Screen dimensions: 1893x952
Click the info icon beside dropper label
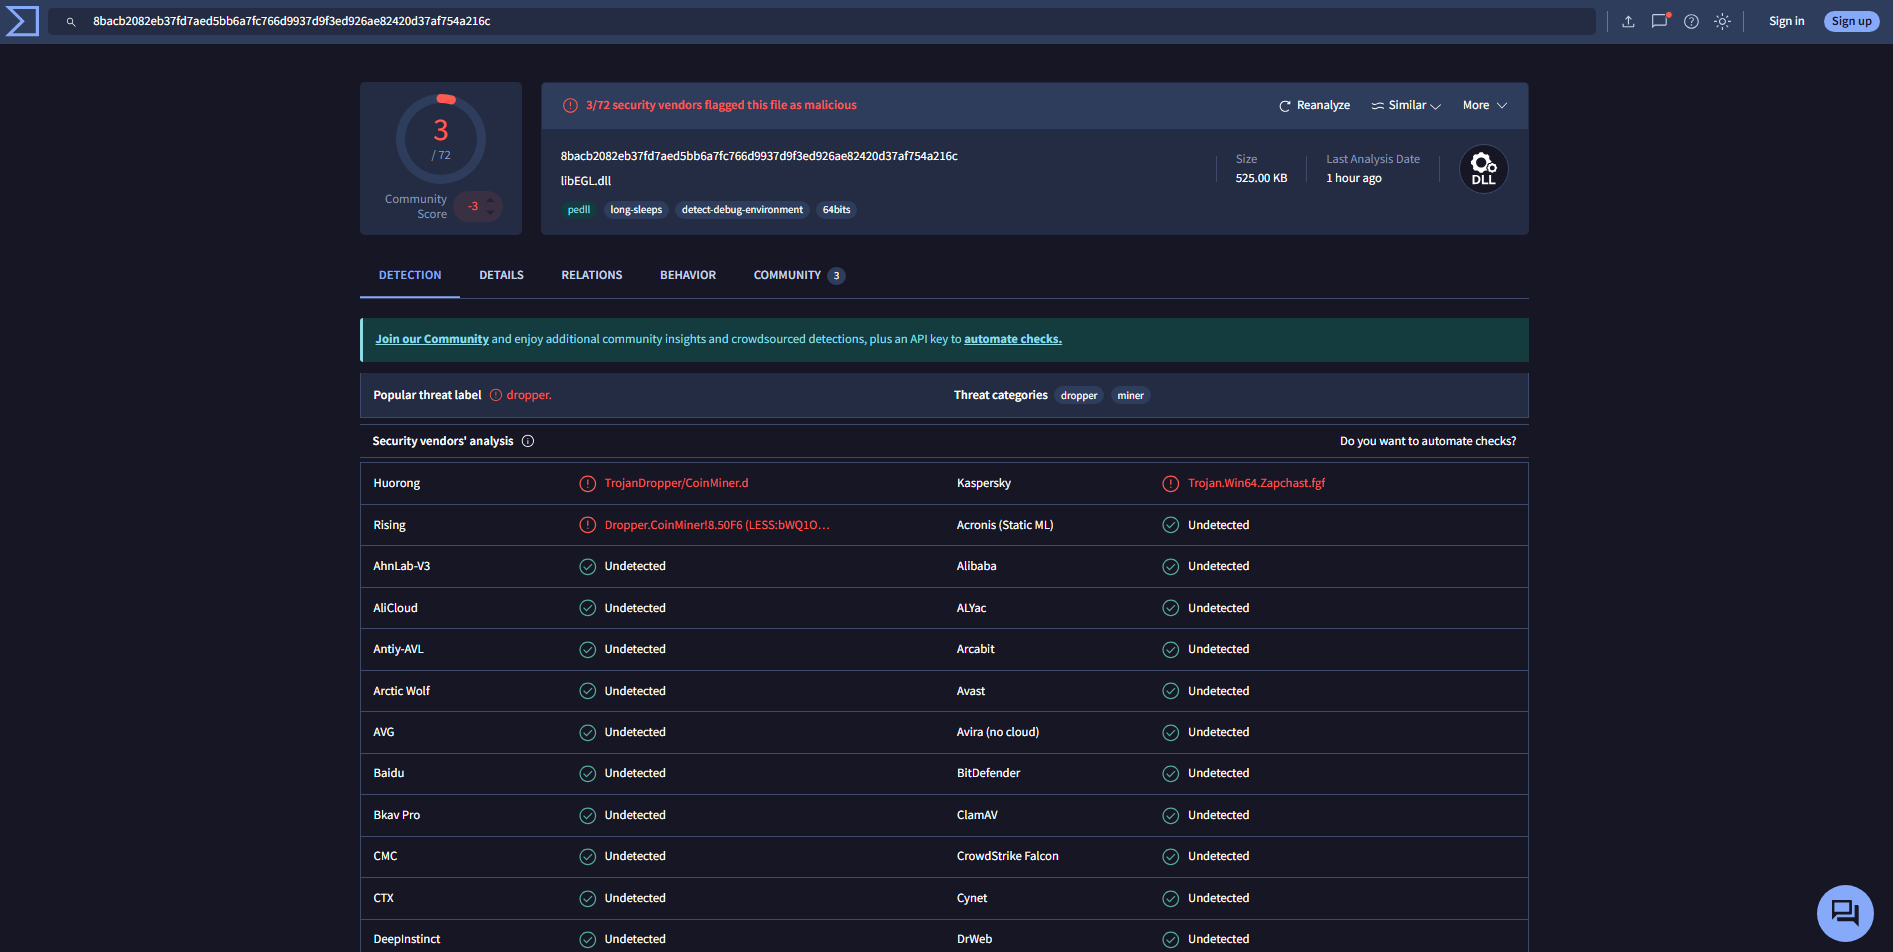(x=496, y=396)
